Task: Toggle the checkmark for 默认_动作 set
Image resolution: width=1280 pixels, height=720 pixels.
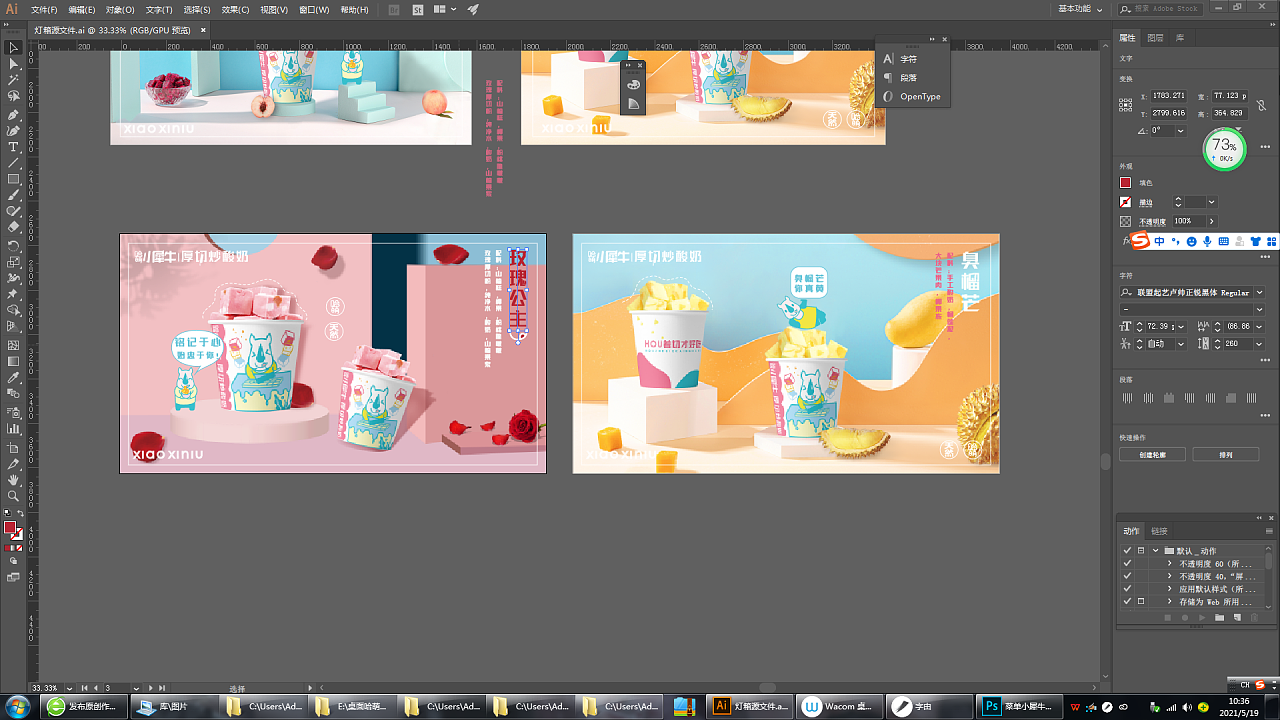Action: [x=1127, y=550]
